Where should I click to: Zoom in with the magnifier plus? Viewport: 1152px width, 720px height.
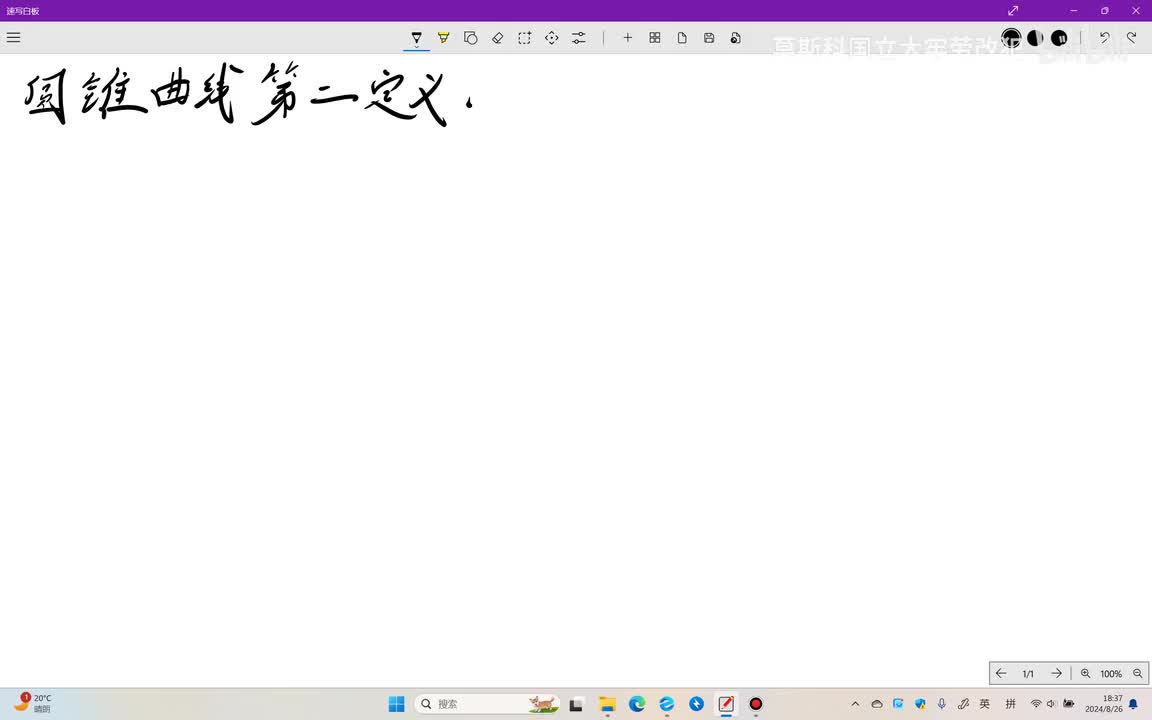[1085, 673]
